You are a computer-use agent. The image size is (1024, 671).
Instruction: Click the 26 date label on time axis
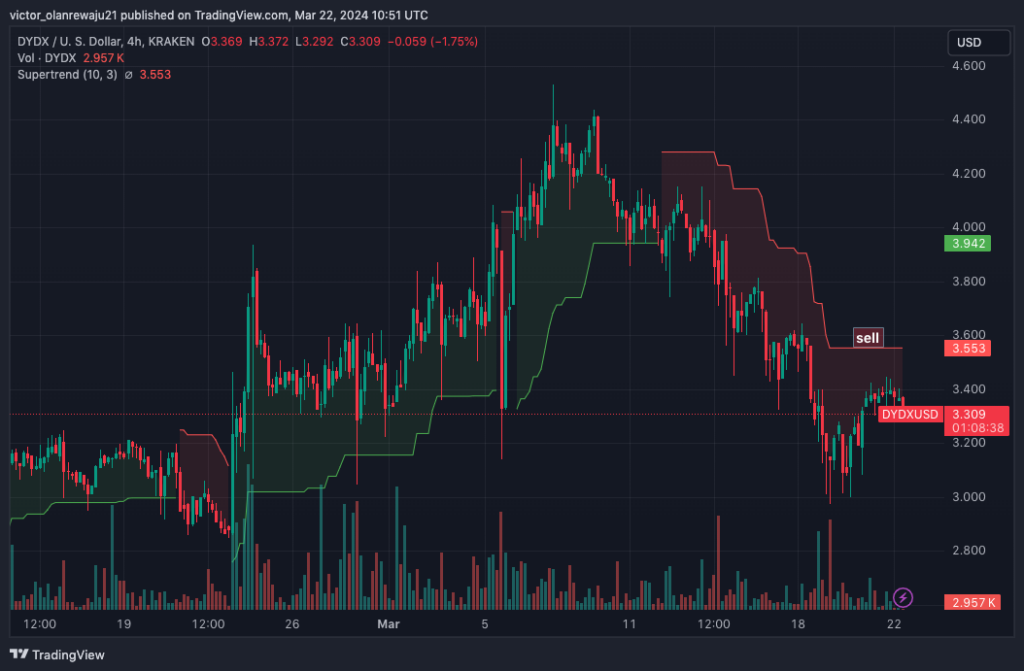tap(292, 624)
